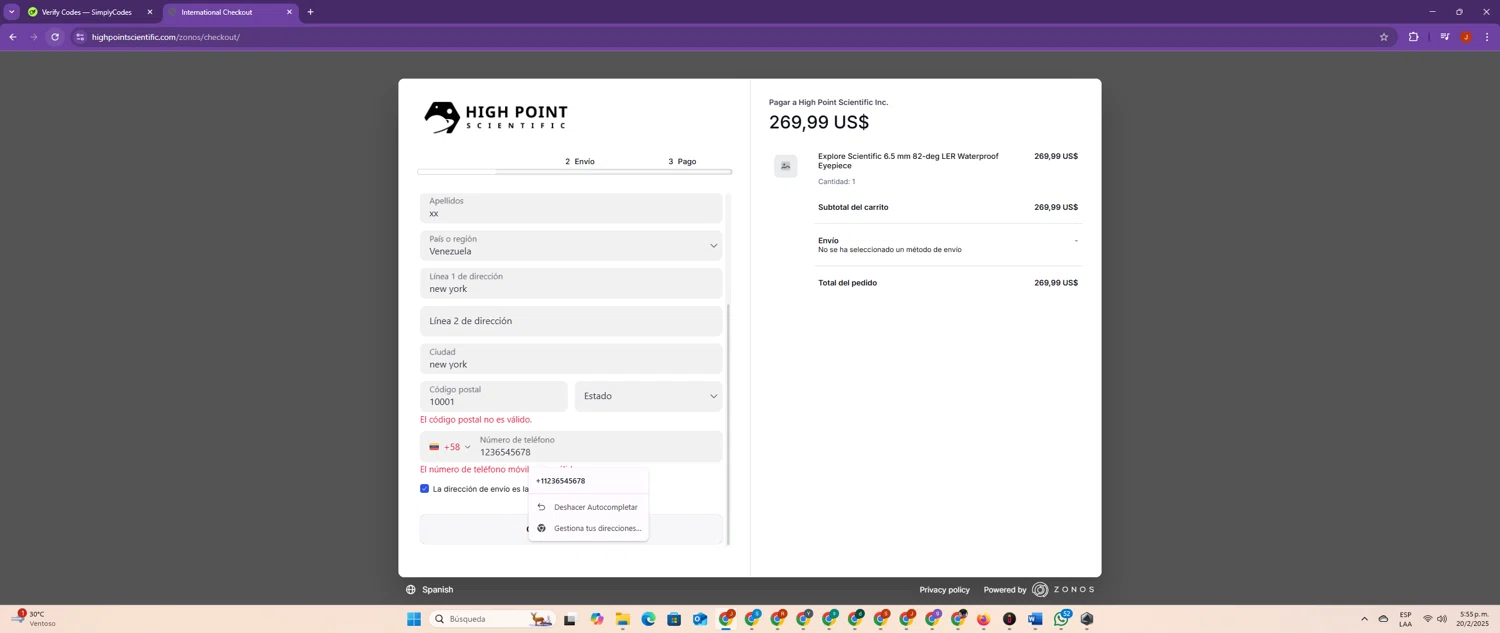Open the tab search dropdown arrow
The width and height of the screenshot is (1500, 633).
click(12, 12)
